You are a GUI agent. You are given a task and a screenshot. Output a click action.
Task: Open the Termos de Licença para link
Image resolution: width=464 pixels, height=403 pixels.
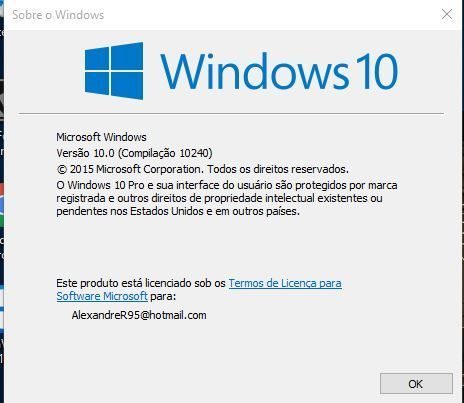[x=285, y=283]
